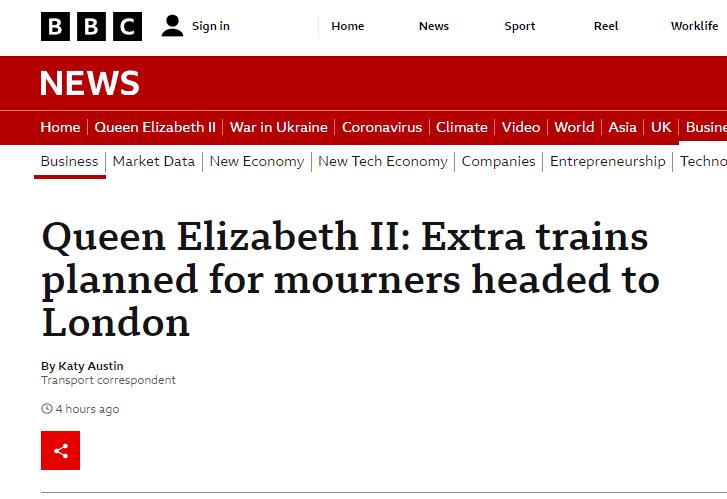Switch to Market Data sub-tab
727x499 pixels.
tap(154, 161)
